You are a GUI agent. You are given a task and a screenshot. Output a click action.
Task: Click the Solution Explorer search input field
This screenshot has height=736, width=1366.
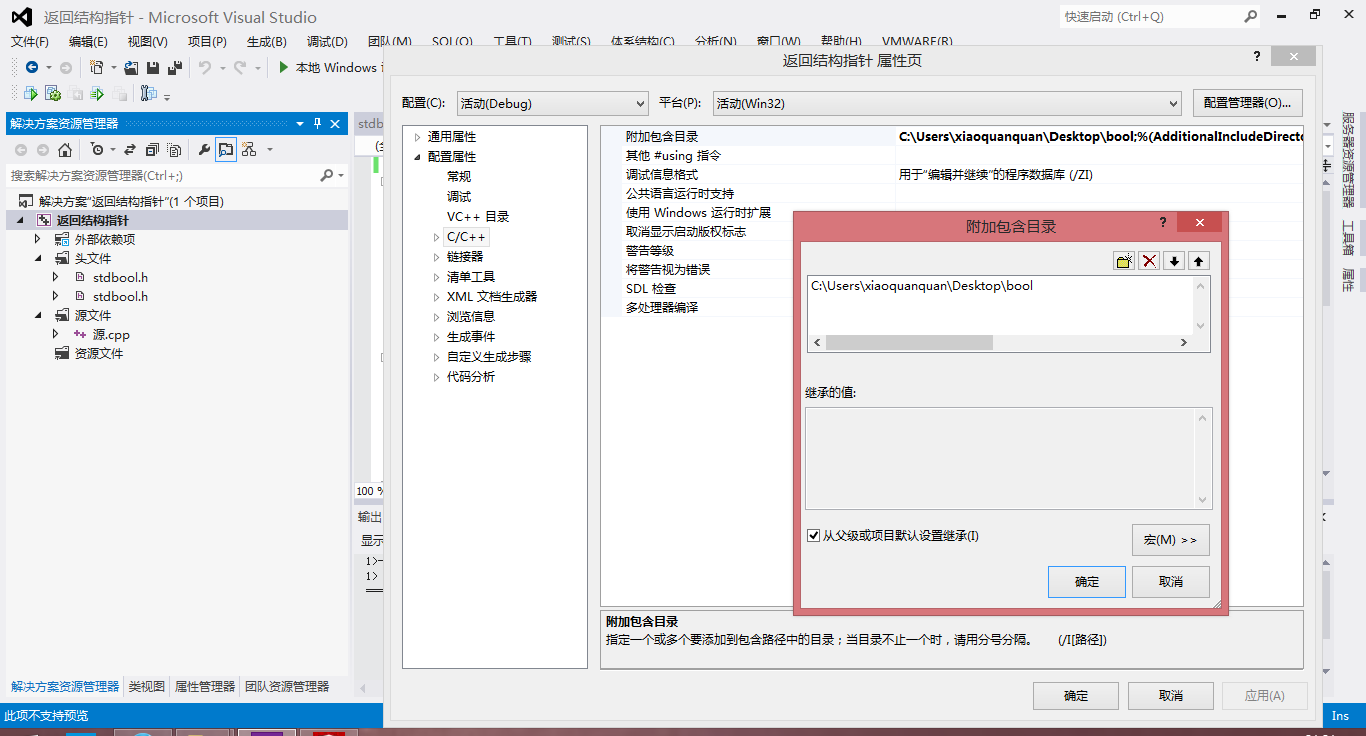coord(163,175)
